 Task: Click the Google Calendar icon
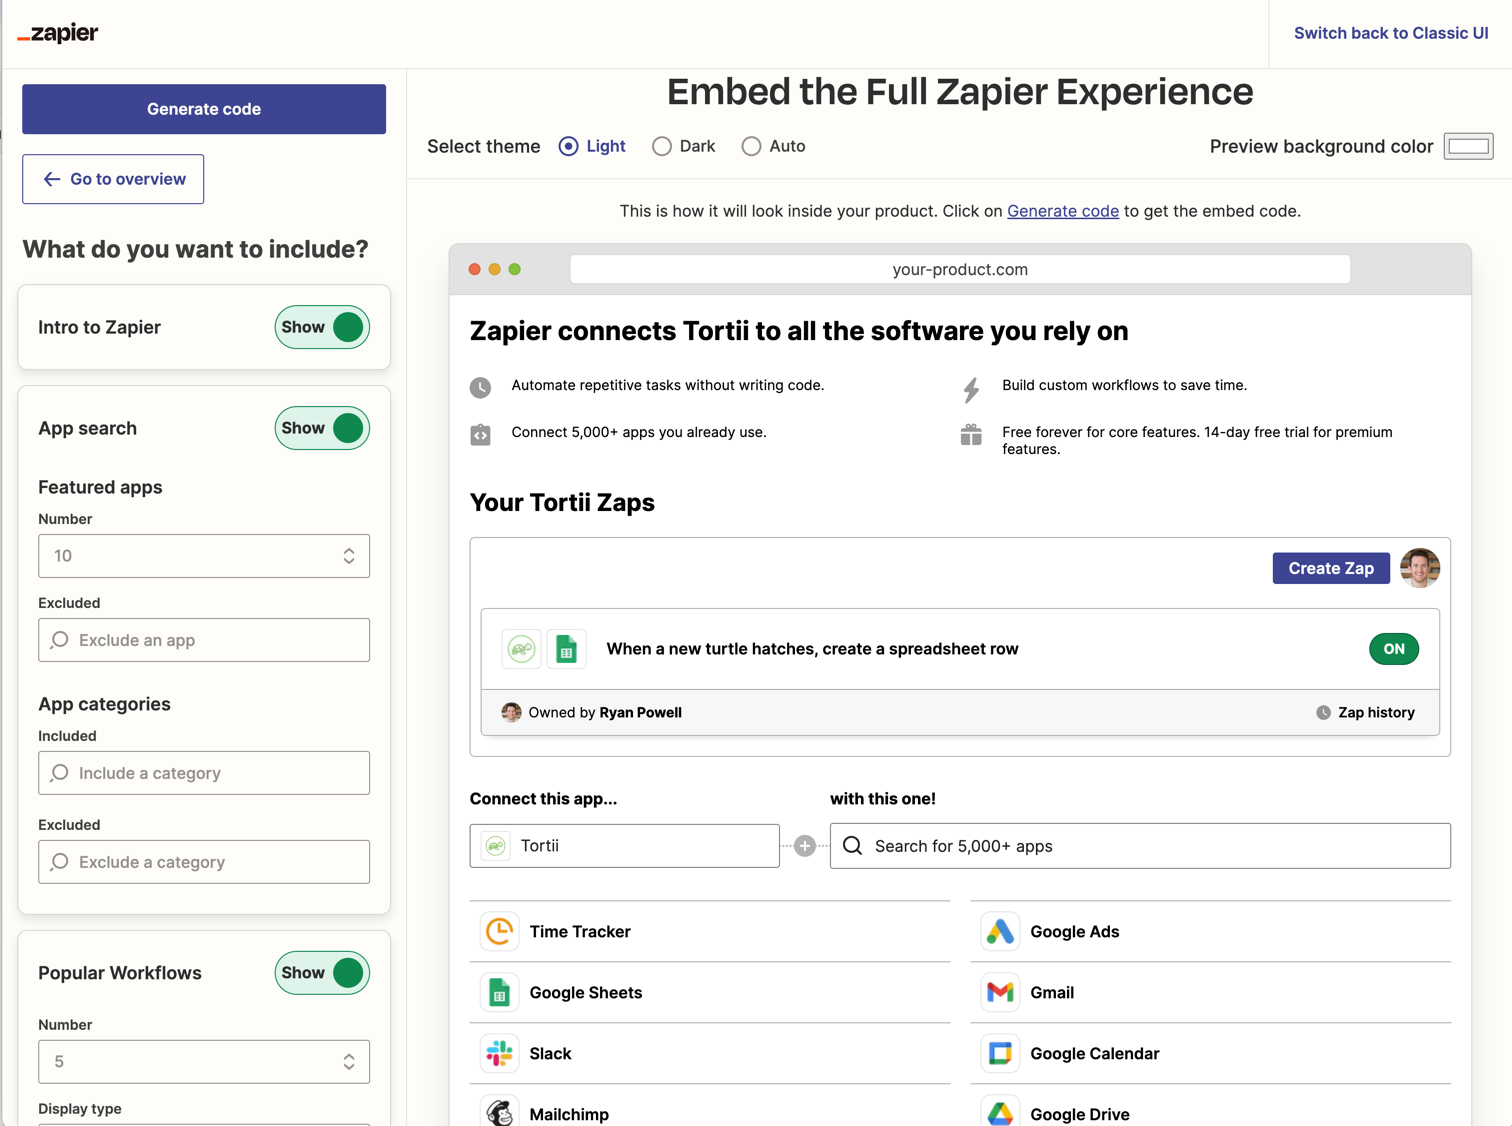coord(999,1053)
